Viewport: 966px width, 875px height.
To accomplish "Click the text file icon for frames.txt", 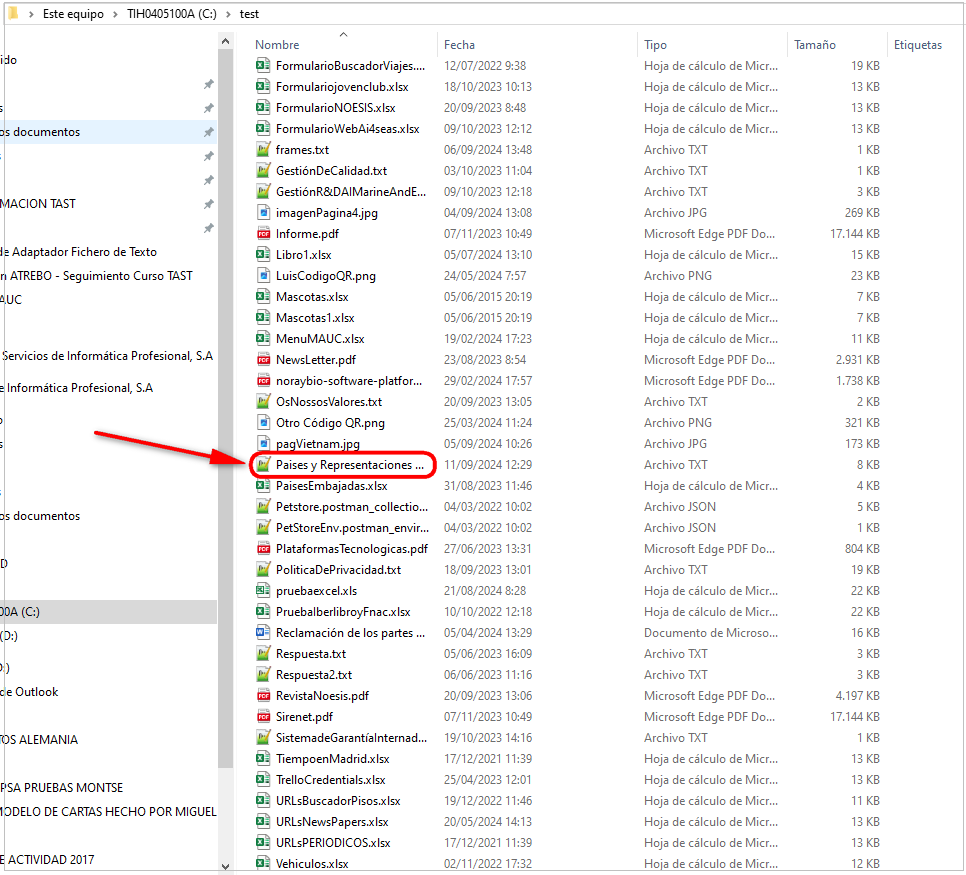I will pyautogui.click(x=264, y=150).
